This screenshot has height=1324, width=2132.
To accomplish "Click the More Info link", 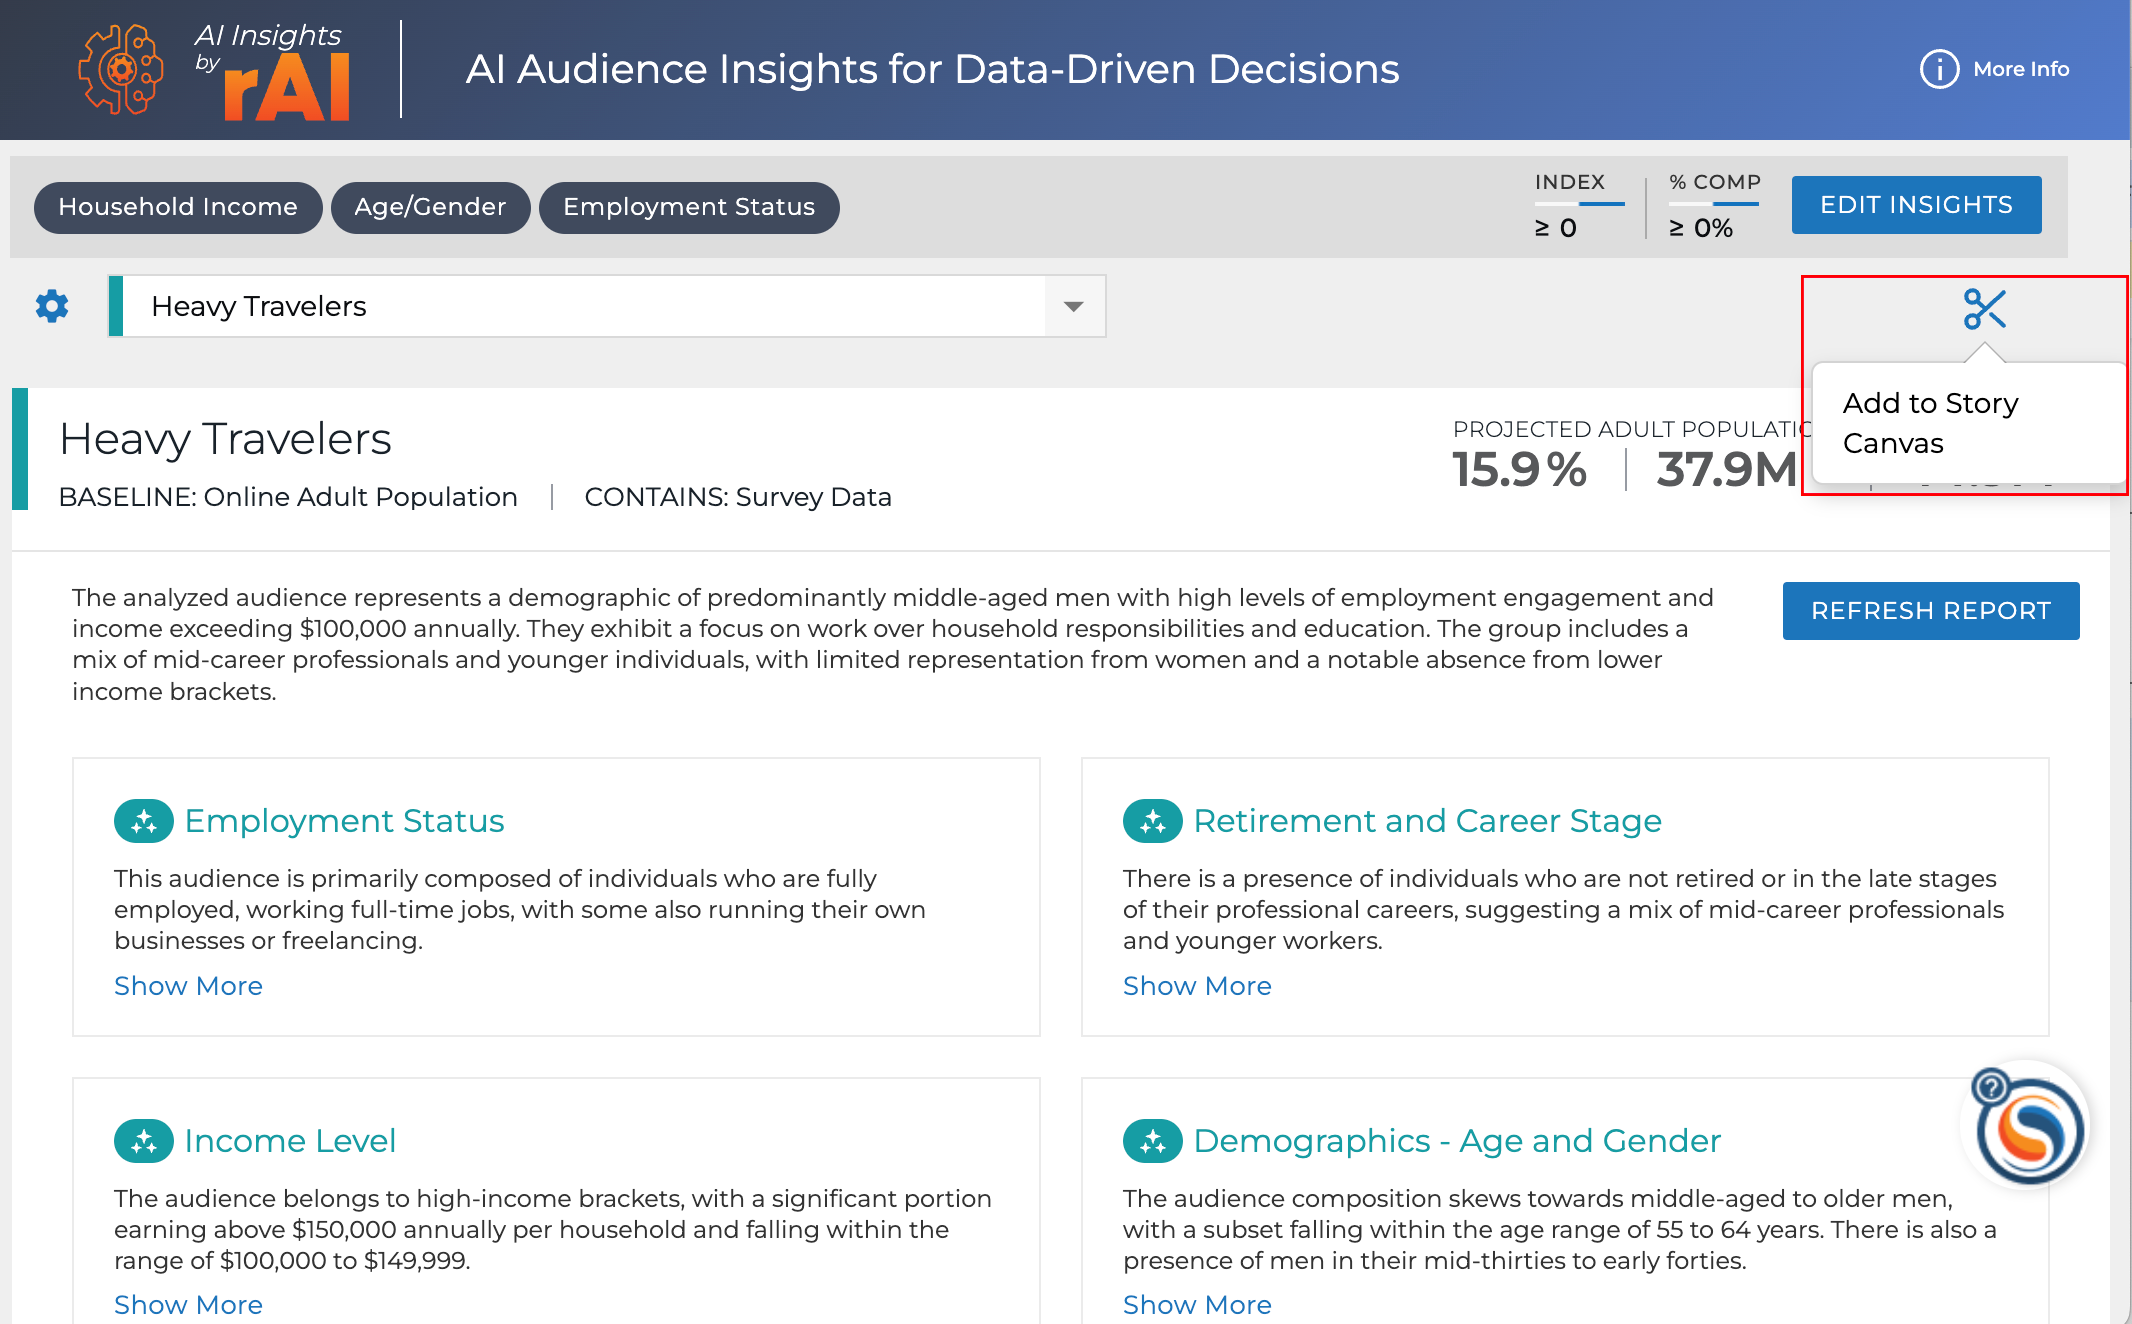I will click(2021, 69).
